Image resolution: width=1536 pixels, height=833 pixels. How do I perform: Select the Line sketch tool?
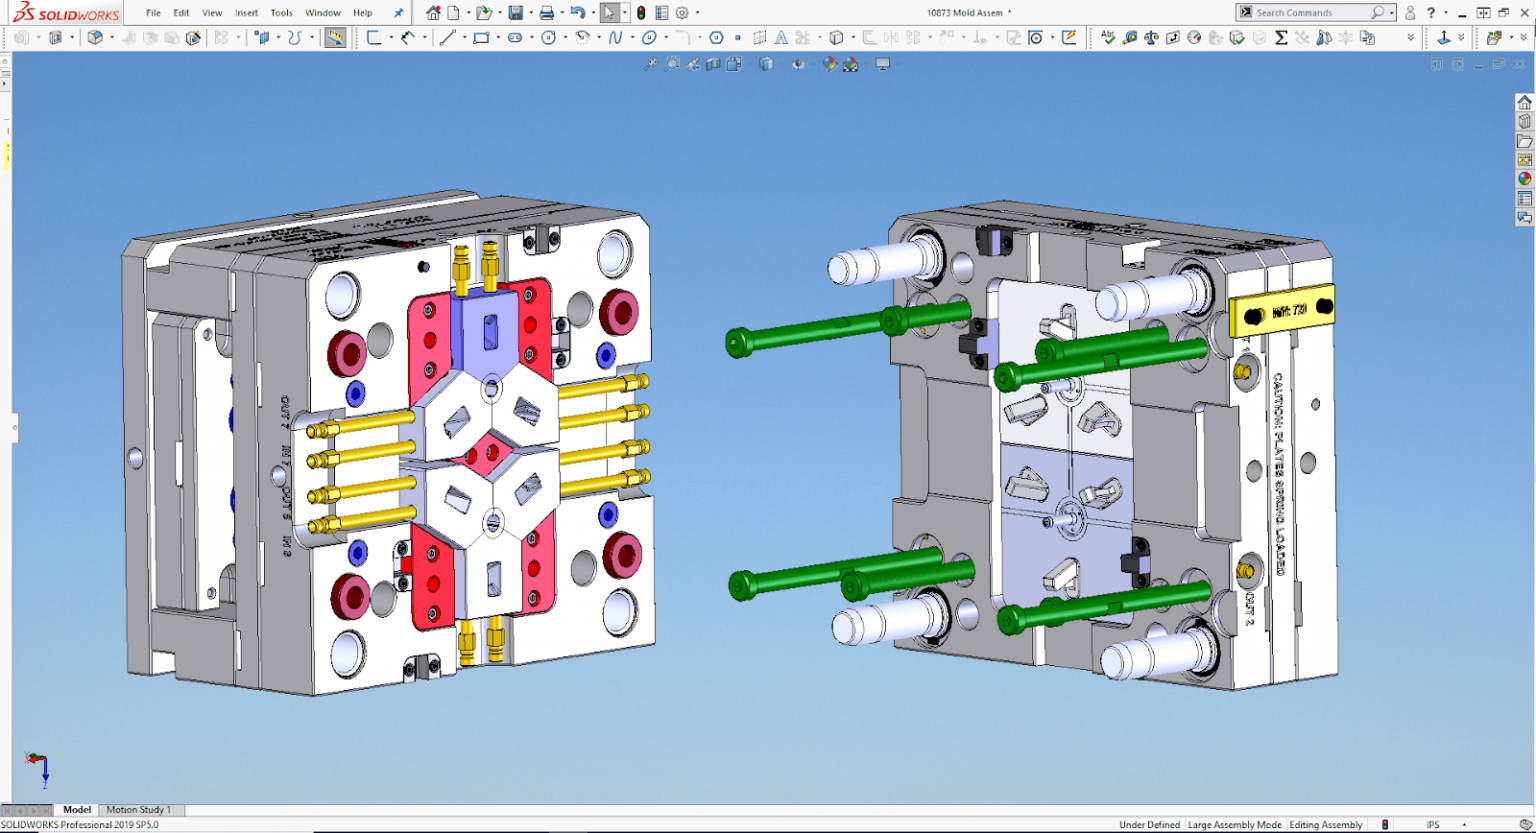(x=447, y=38)
